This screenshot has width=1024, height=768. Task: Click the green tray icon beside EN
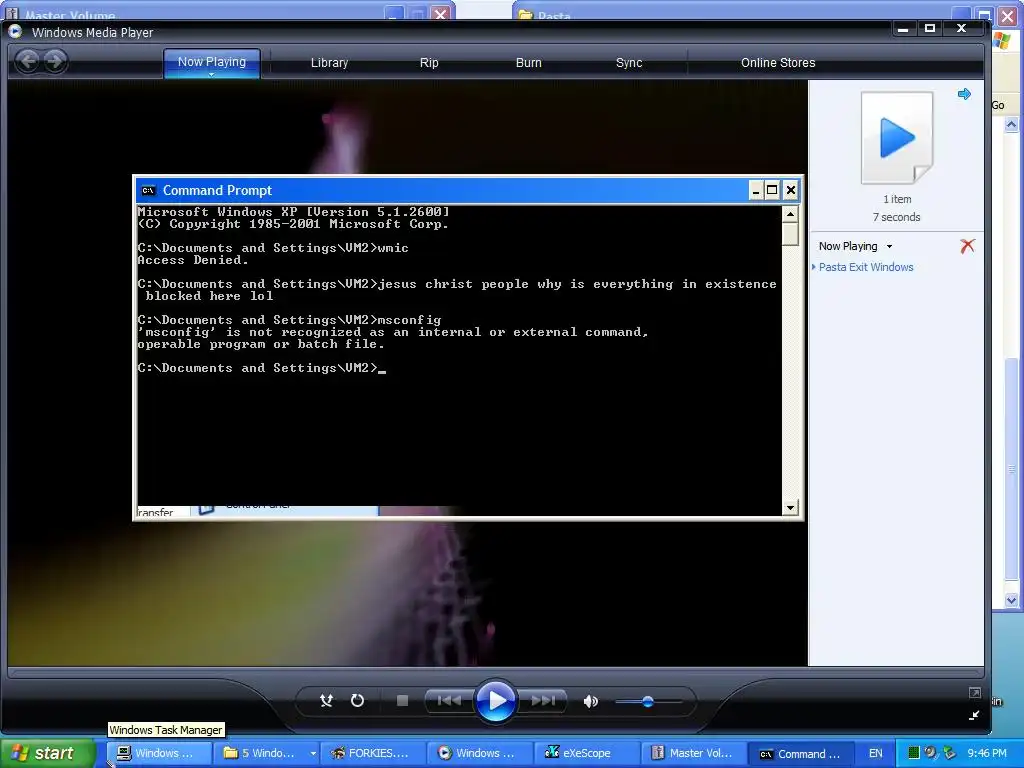click(914, 753)
